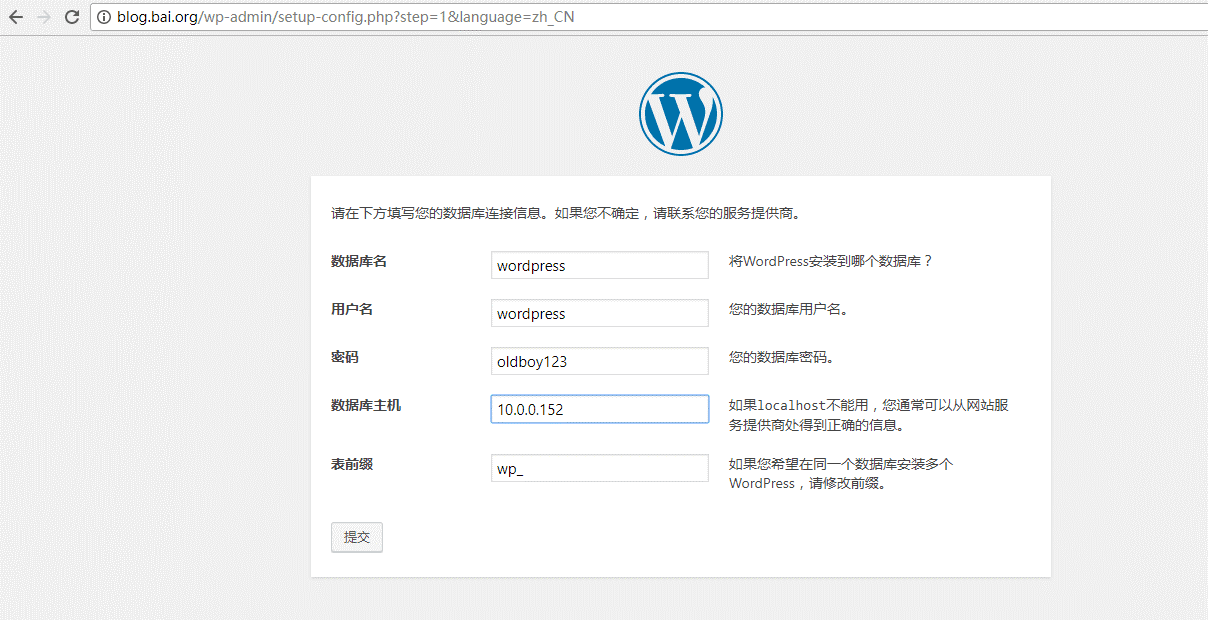Click the 密码 label
The image size is (1208, 620).
(345, 357)
